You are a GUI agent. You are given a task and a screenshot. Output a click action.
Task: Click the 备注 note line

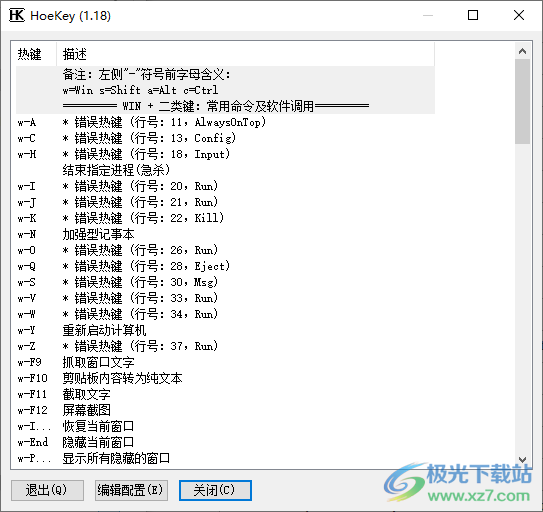pyautogui.click(x=225, y=74)
